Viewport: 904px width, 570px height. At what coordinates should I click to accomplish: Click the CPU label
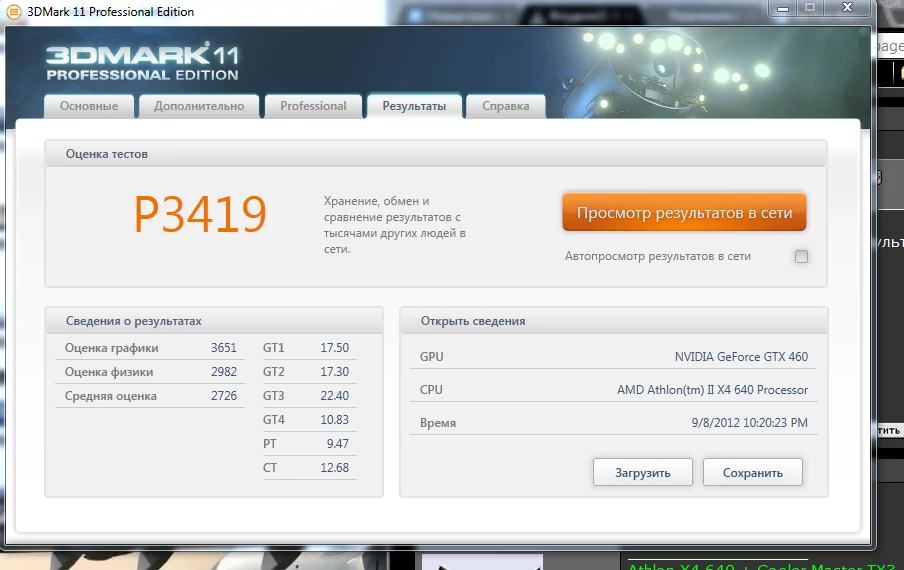[431, 390]
